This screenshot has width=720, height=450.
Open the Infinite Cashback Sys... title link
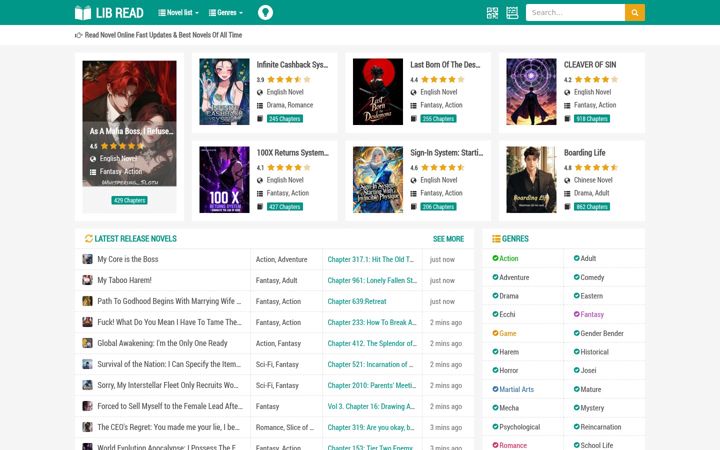tap(292, 65)
